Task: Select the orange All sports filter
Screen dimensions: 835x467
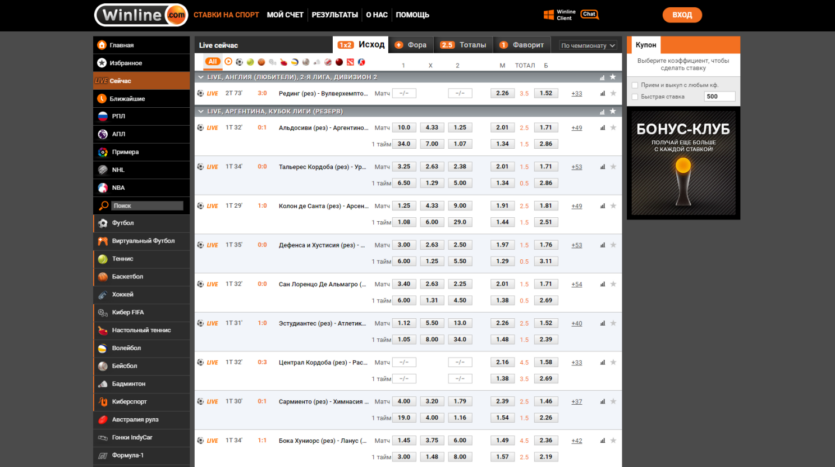Action: pyautogui.click(x=212, y=61)
